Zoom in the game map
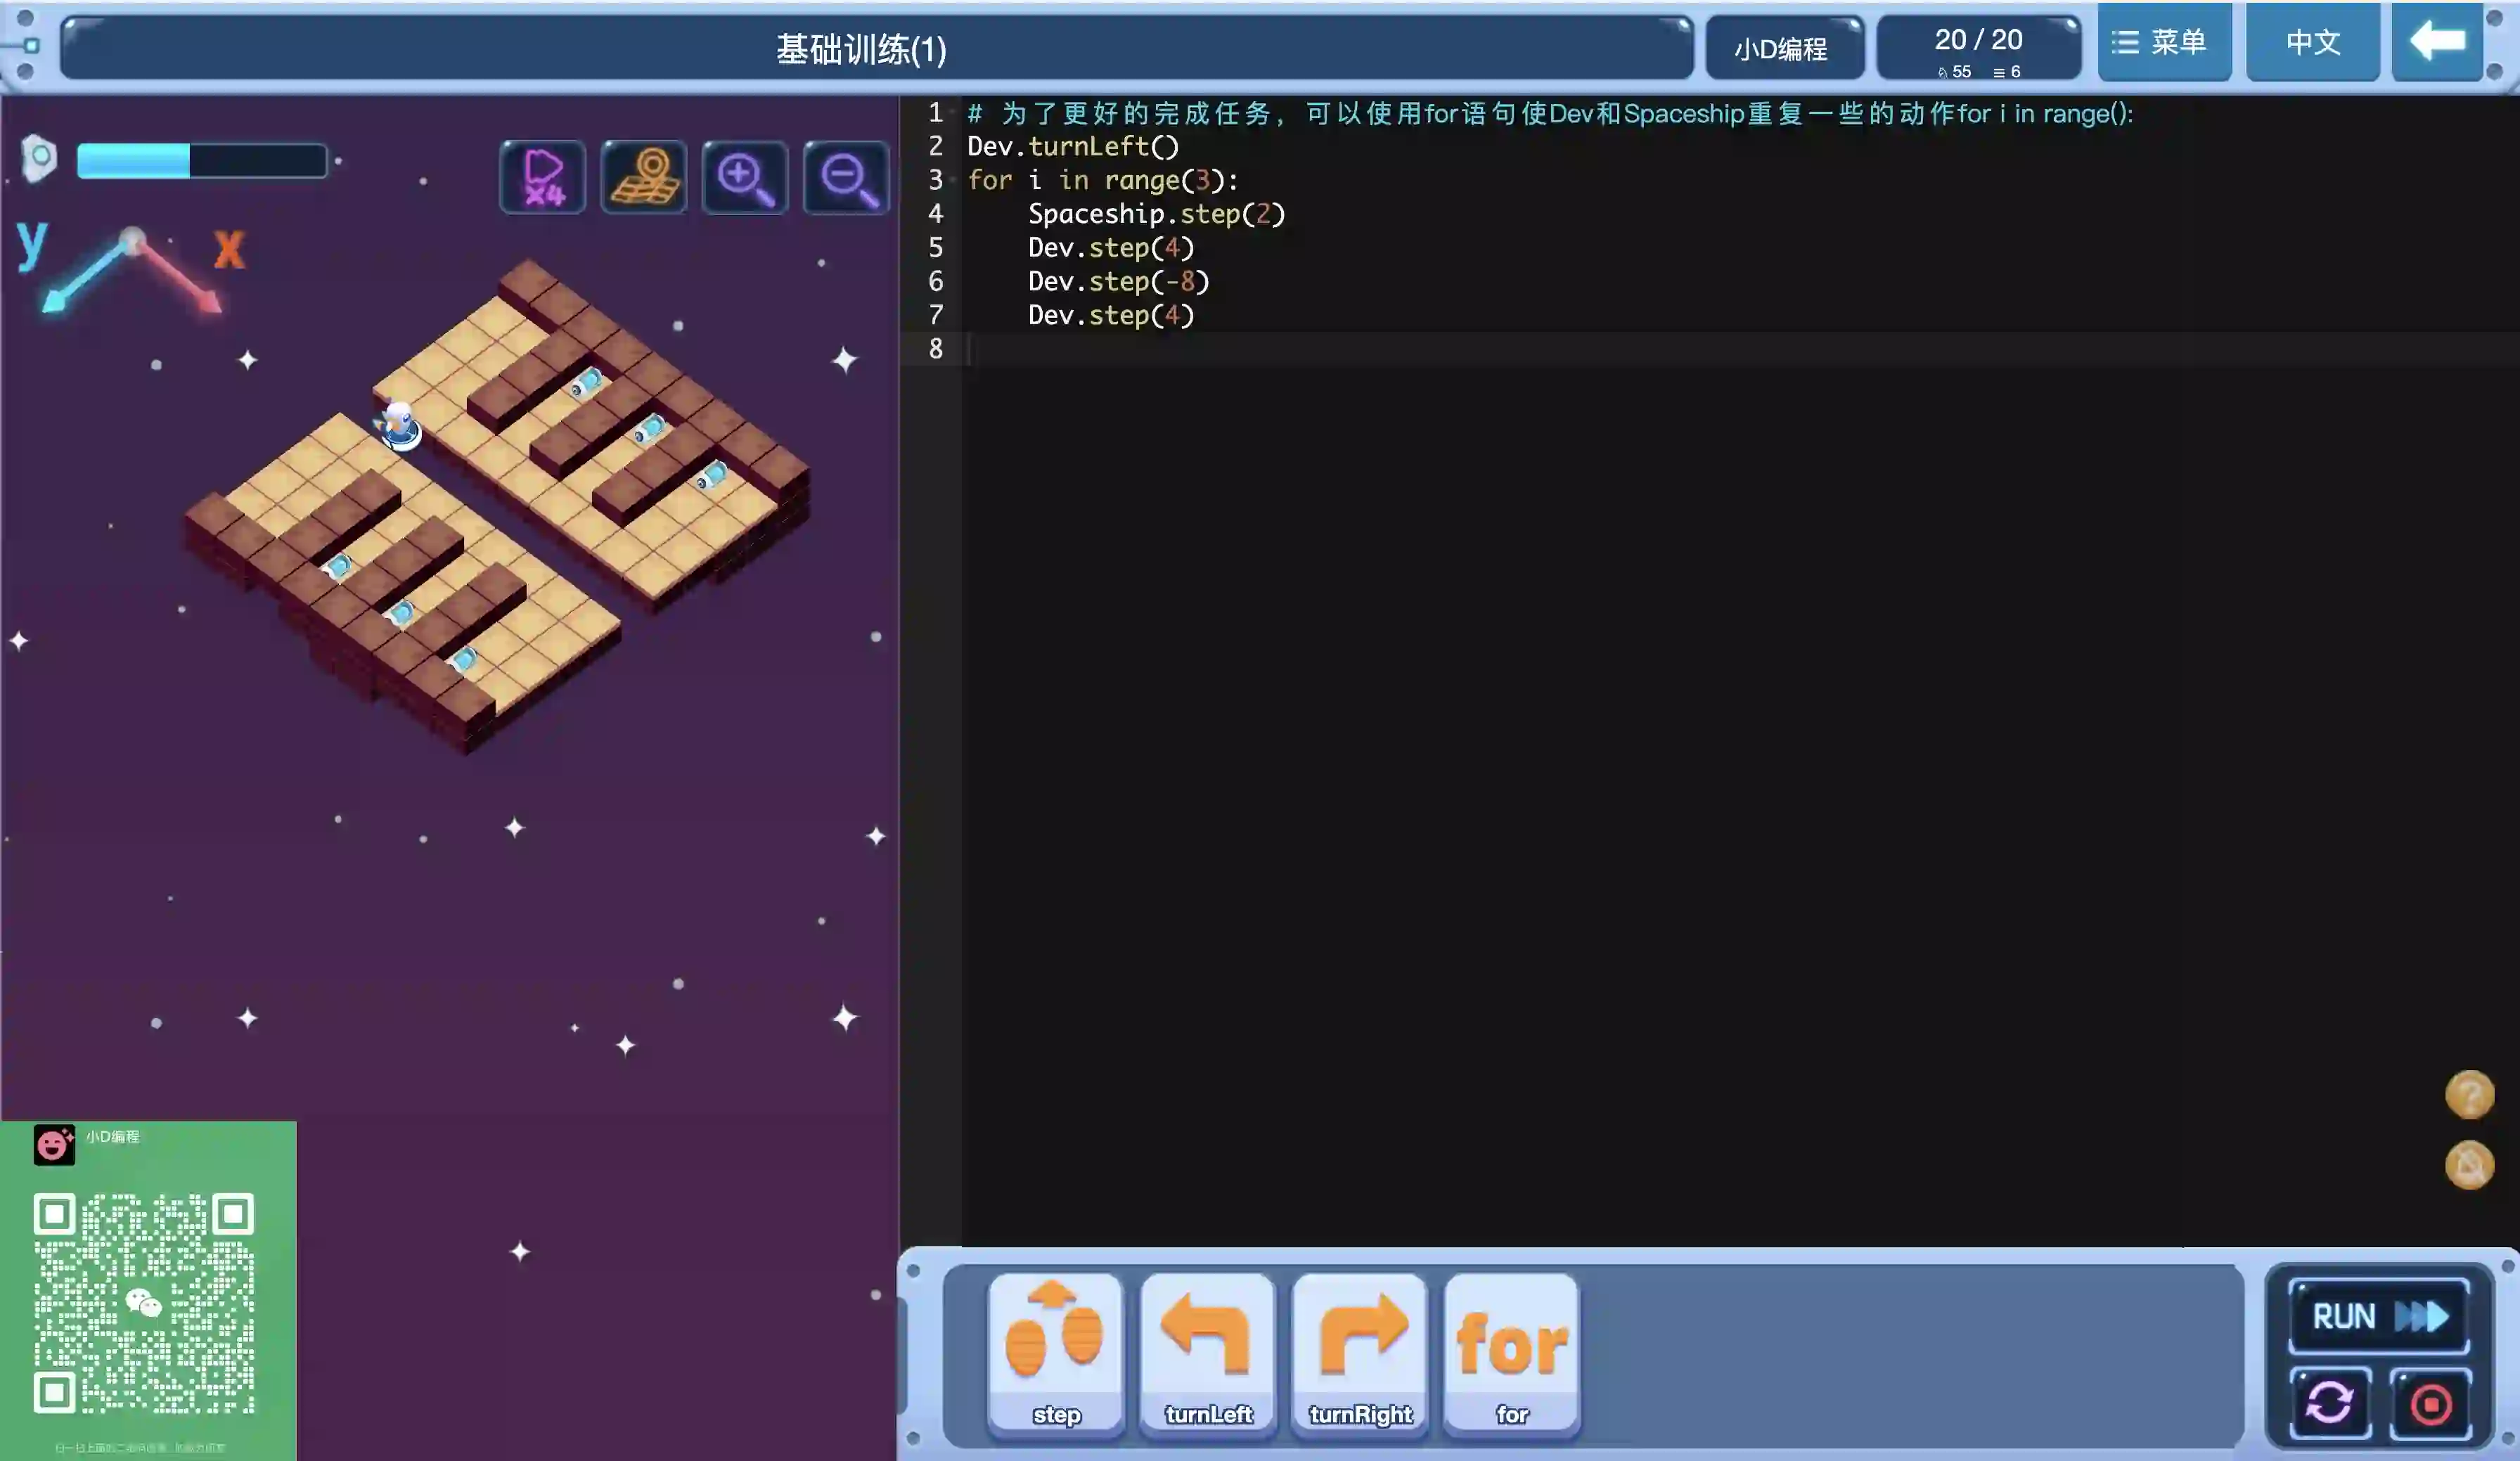 tap(745, 177)
